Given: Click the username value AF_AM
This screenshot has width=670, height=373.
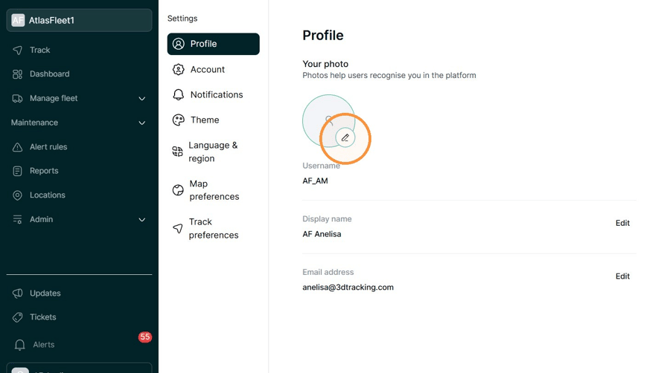Looking at the screenshot, I should tap(315, 181).
